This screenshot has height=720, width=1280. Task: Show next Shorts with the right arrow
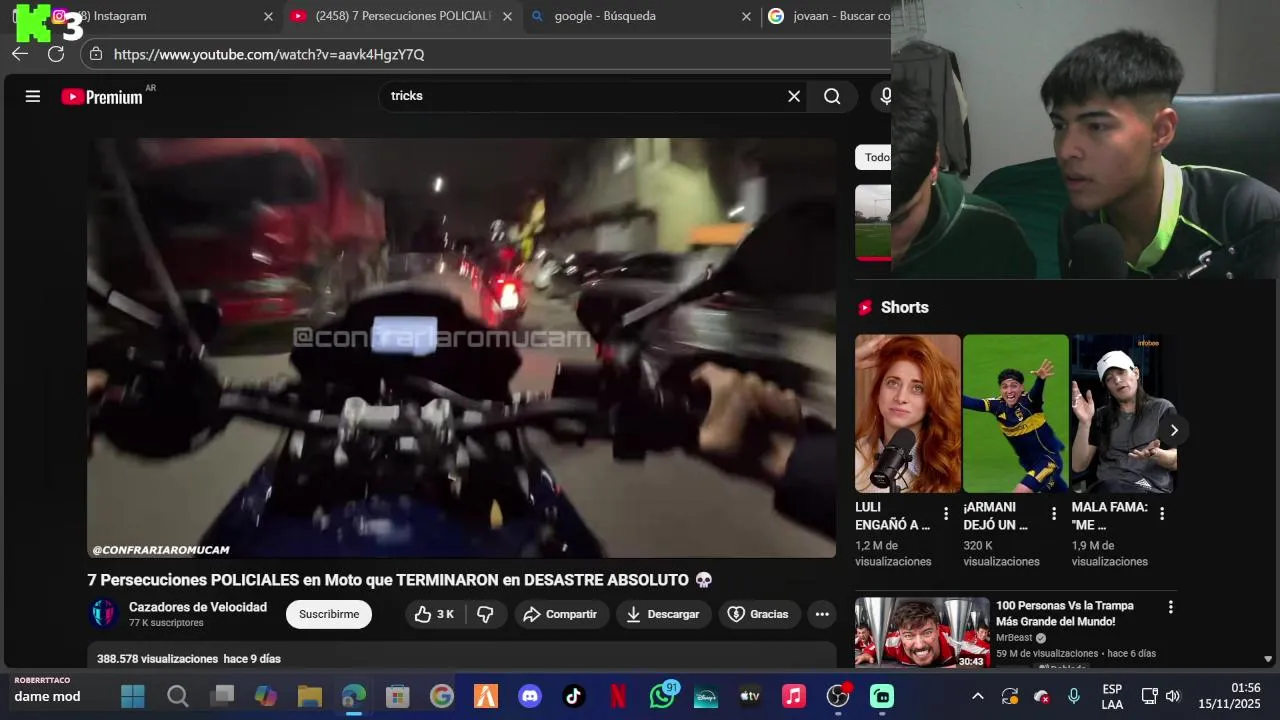tap(1174, 430)
